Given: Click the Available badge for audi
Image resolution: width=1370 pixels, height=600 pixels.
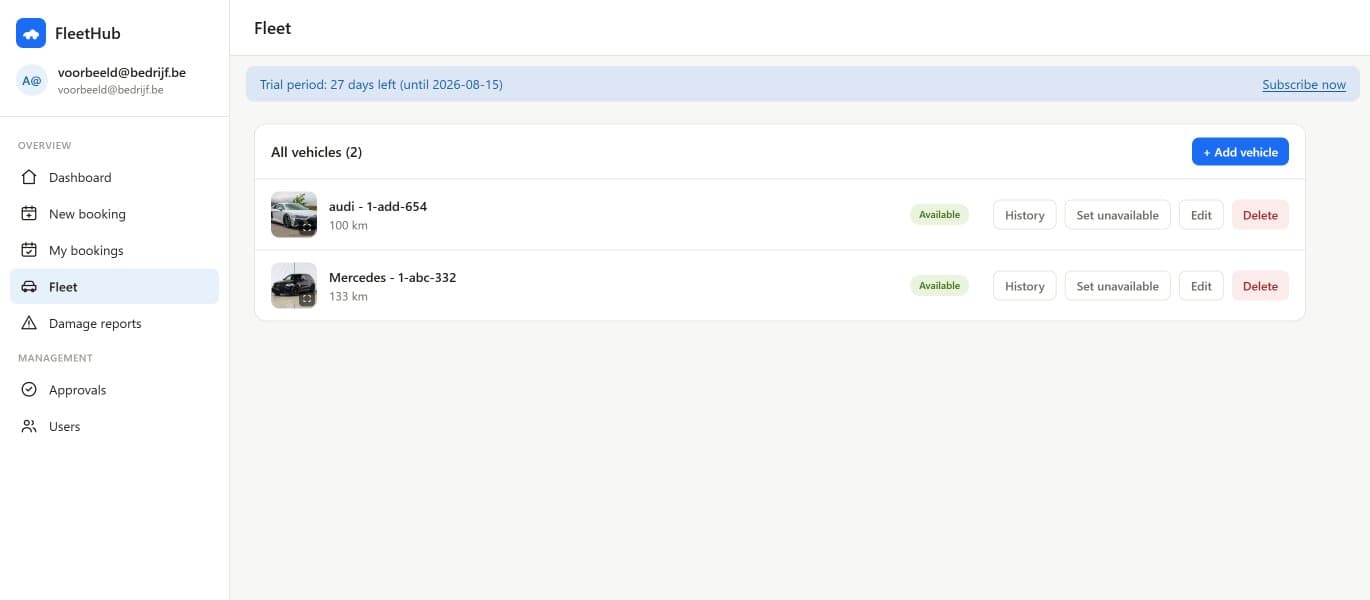Looking at the screenshot, I should [939, 215].
